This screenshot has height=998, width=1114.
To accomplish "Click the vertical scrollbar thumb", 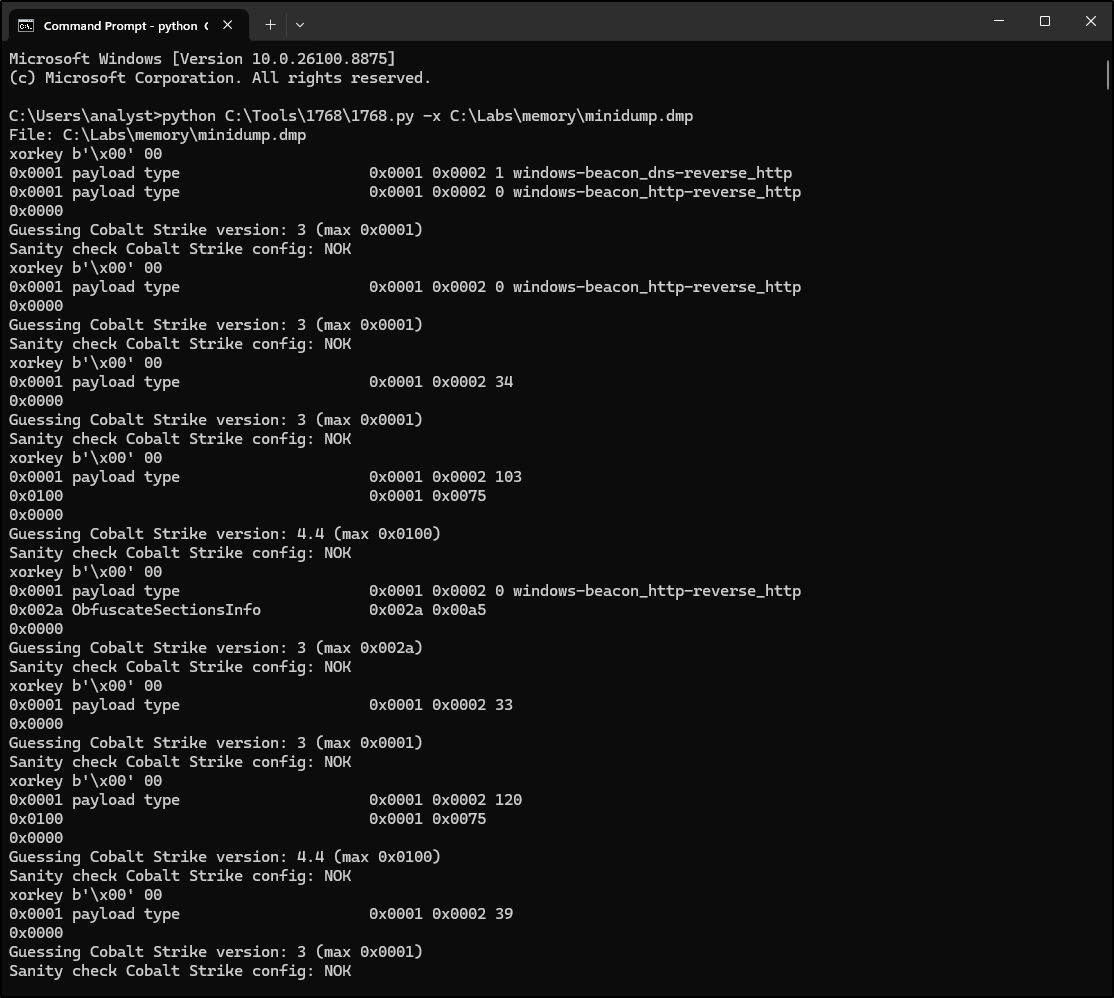I will tap(1108, 75).
